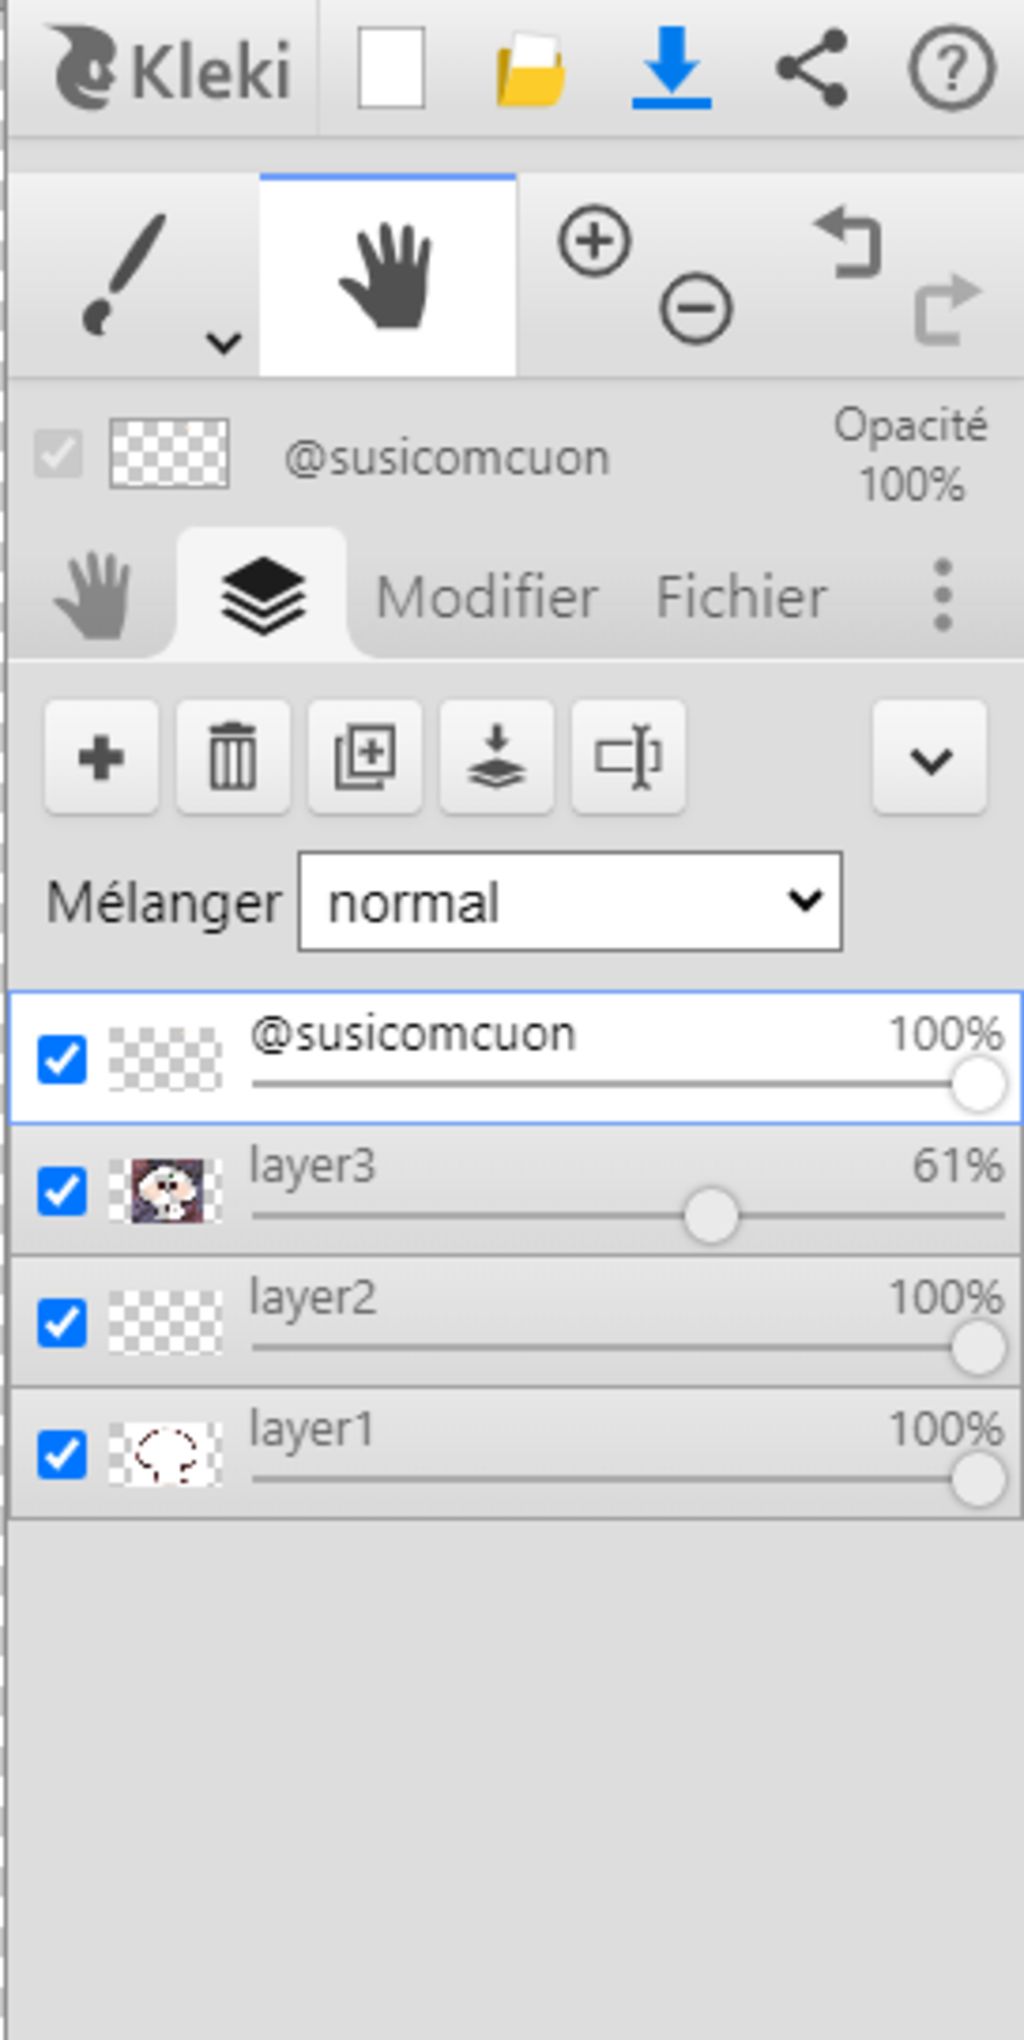
Task: Click the add new layer button
Action: [101, 757]
